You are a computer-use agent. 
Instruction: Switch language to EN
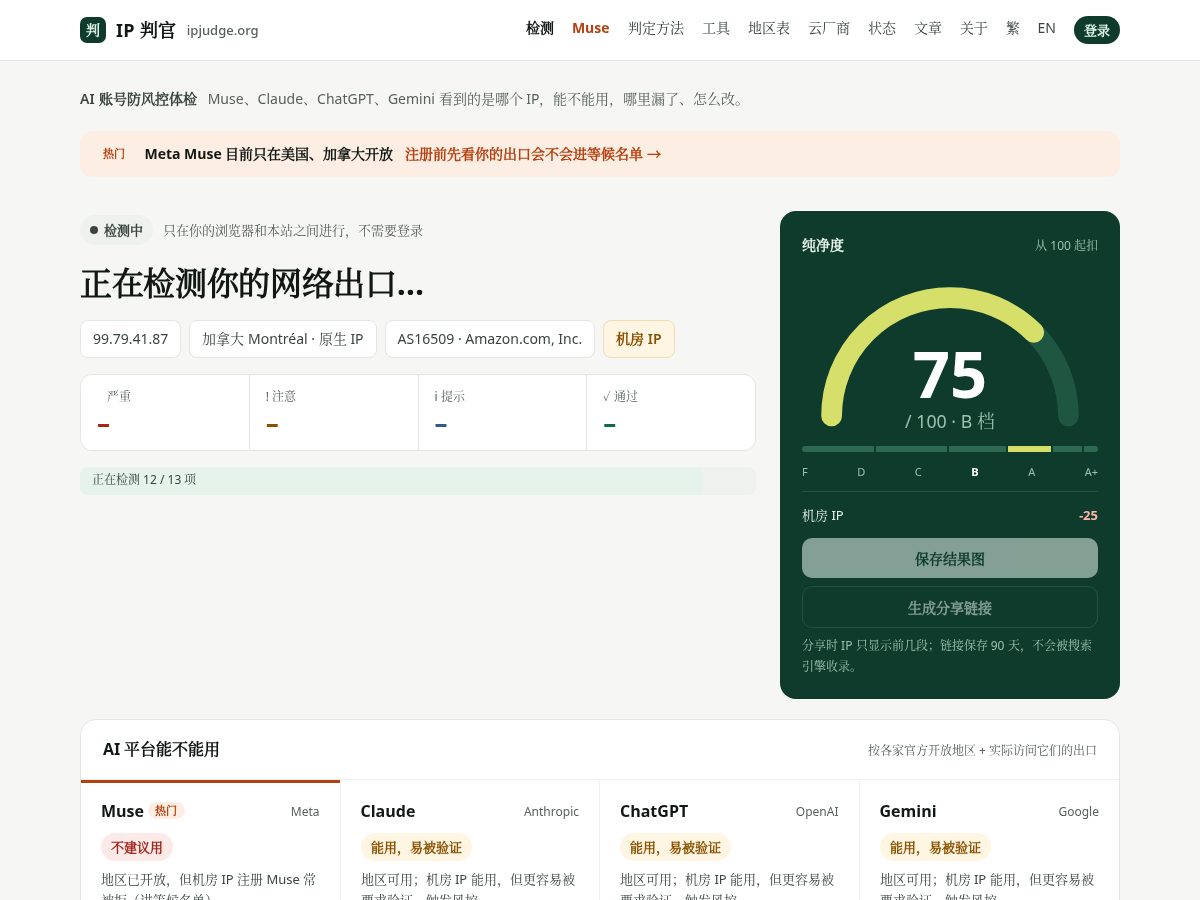click(1047, 28)
